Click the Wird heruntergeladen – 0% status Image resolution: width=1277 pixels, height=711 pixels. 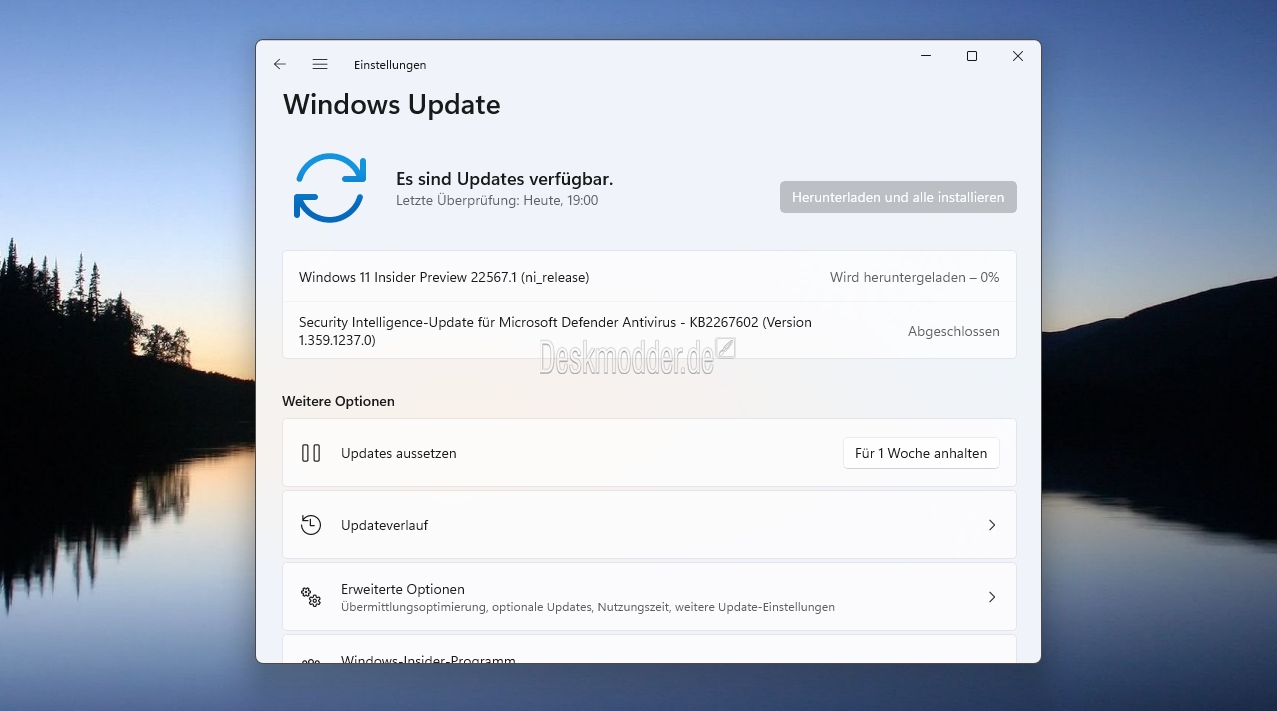pos(914,277)
